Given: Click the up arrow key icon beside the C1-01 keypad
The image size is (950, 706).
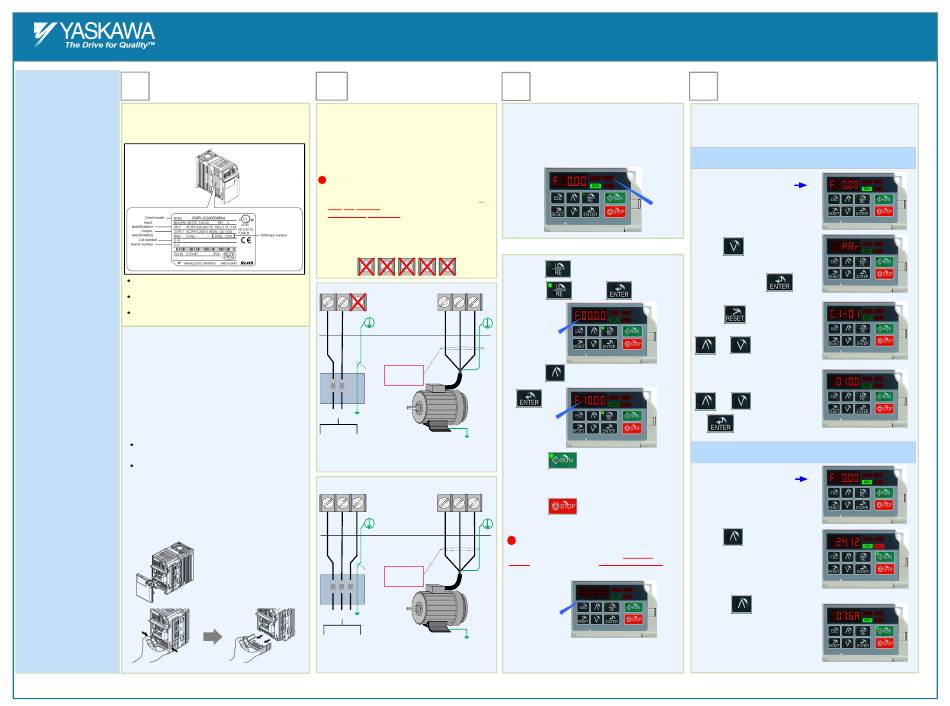Looking at the screenshot, I should coord(705,345).
